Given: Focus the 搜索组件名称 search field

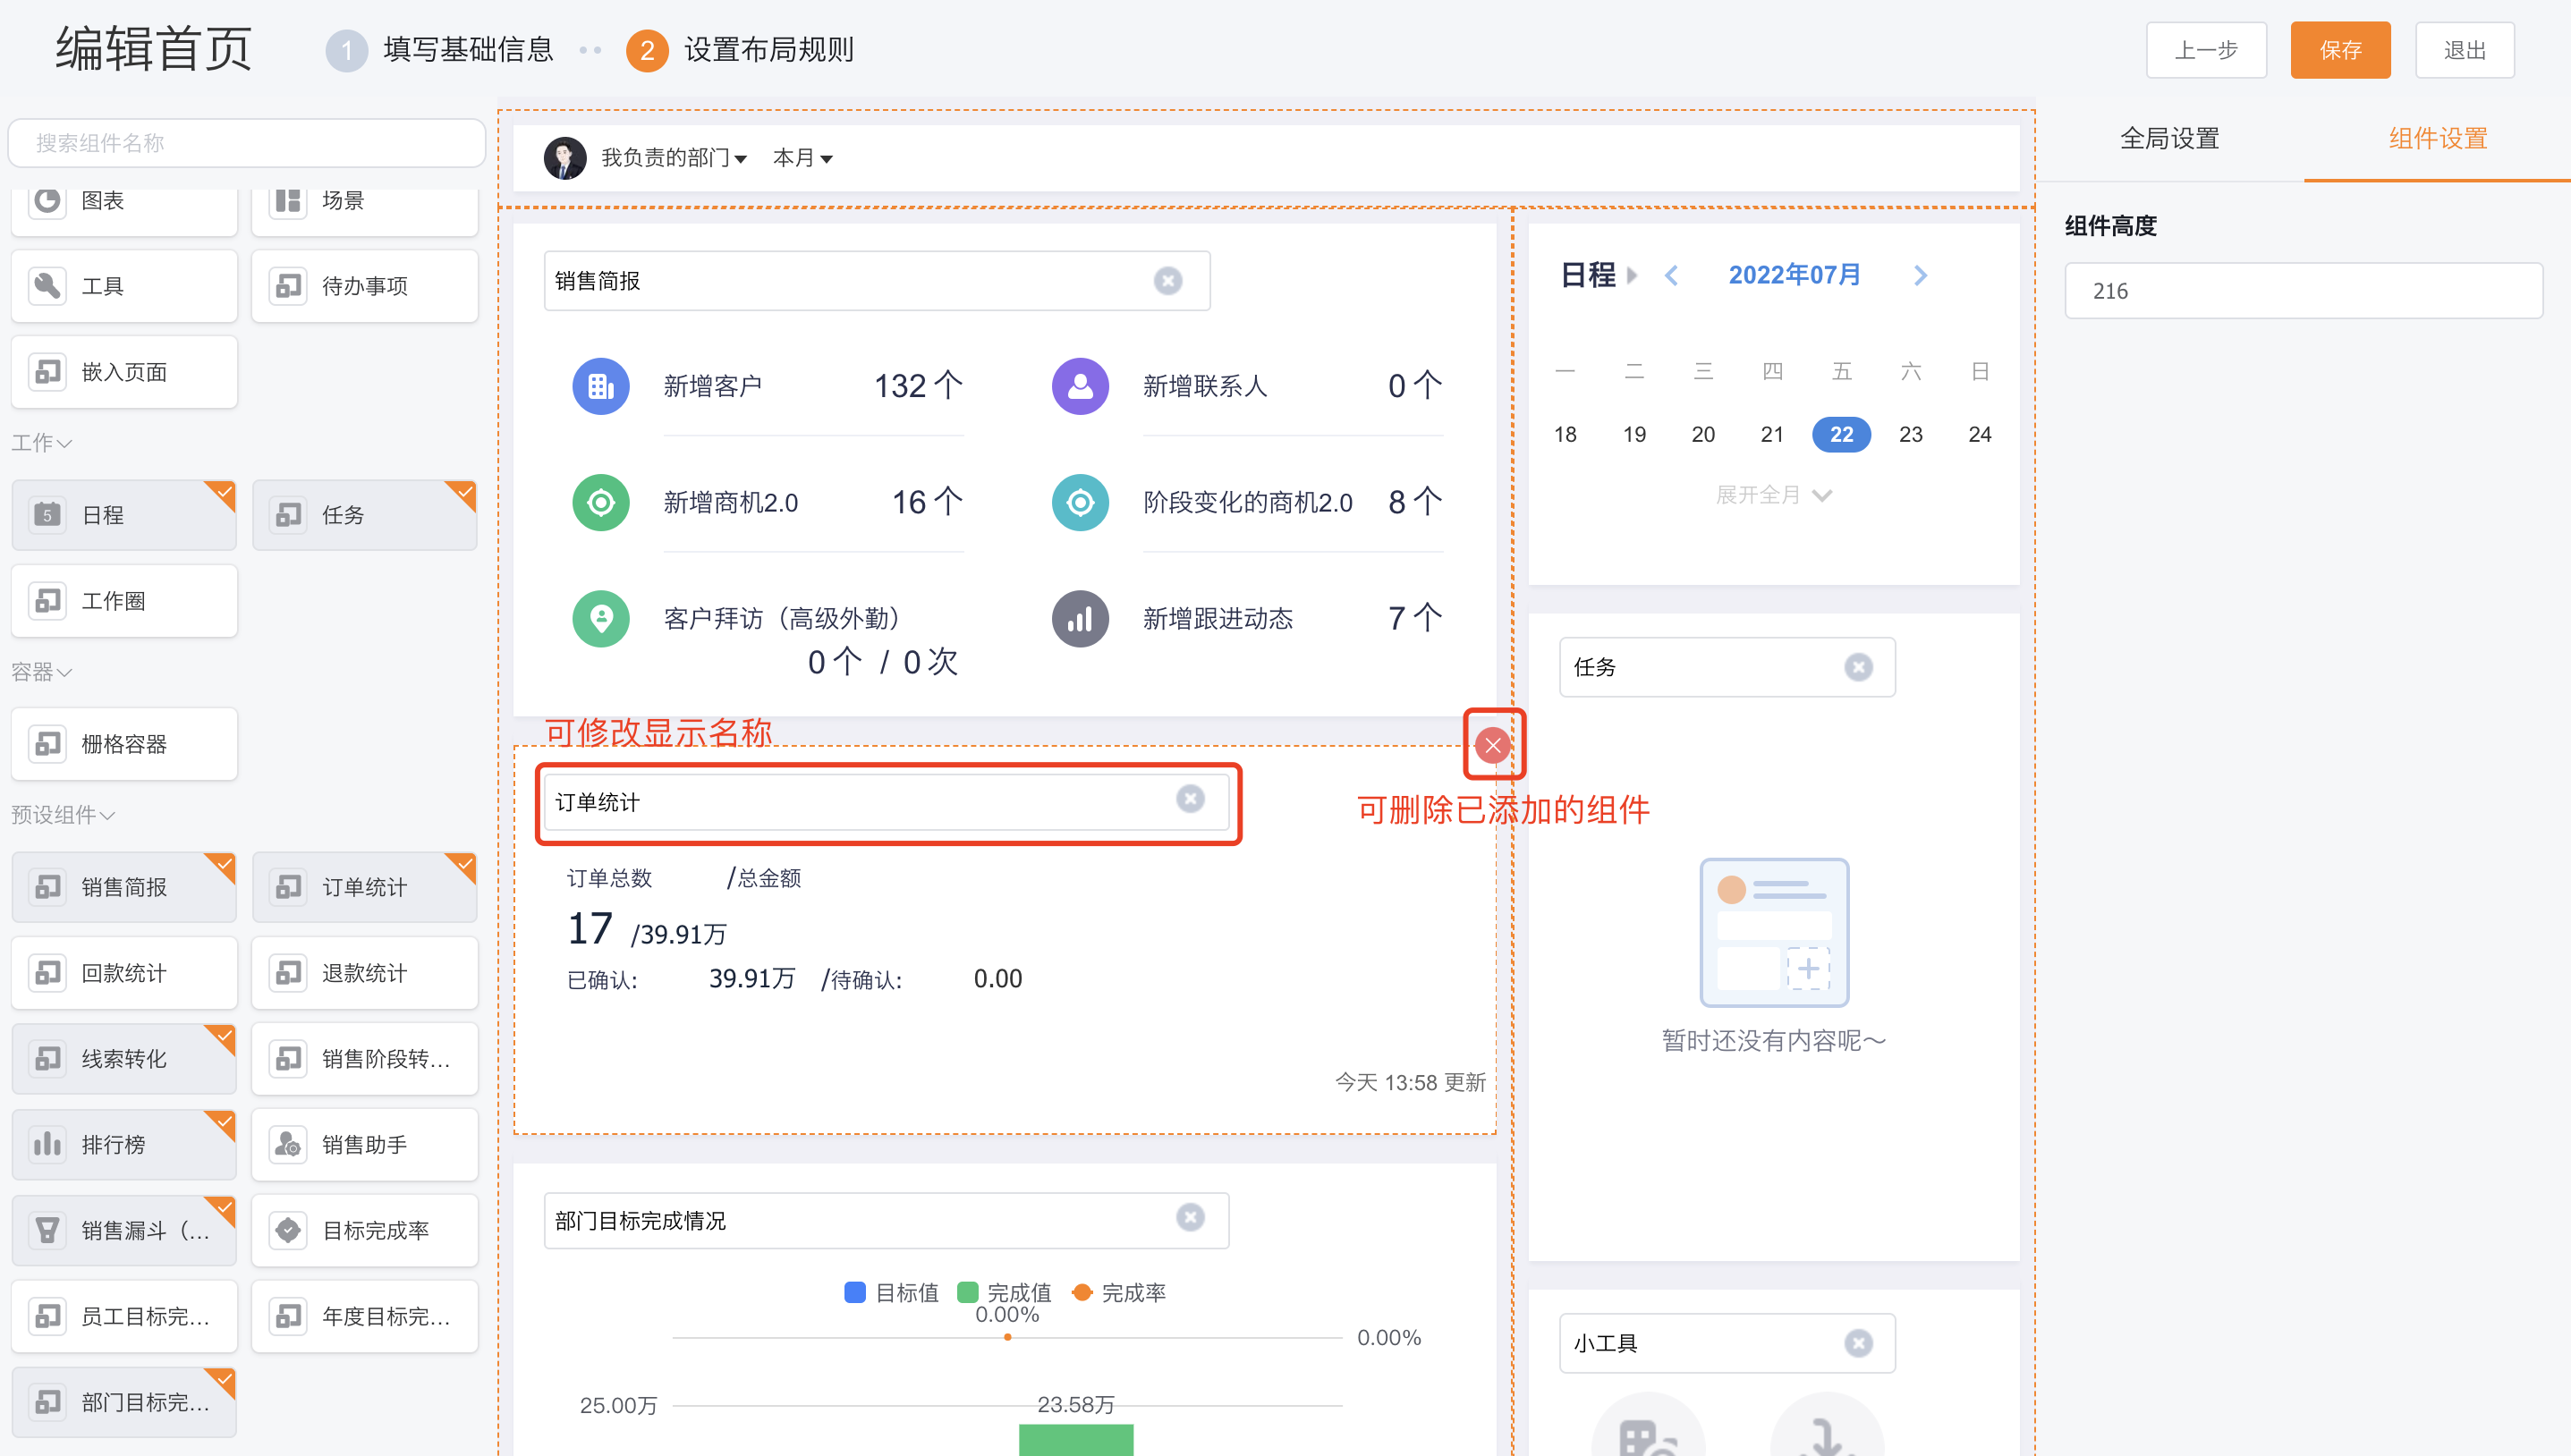Looking at the screenshot, I should pyautogui.click(x=247, y=143).
